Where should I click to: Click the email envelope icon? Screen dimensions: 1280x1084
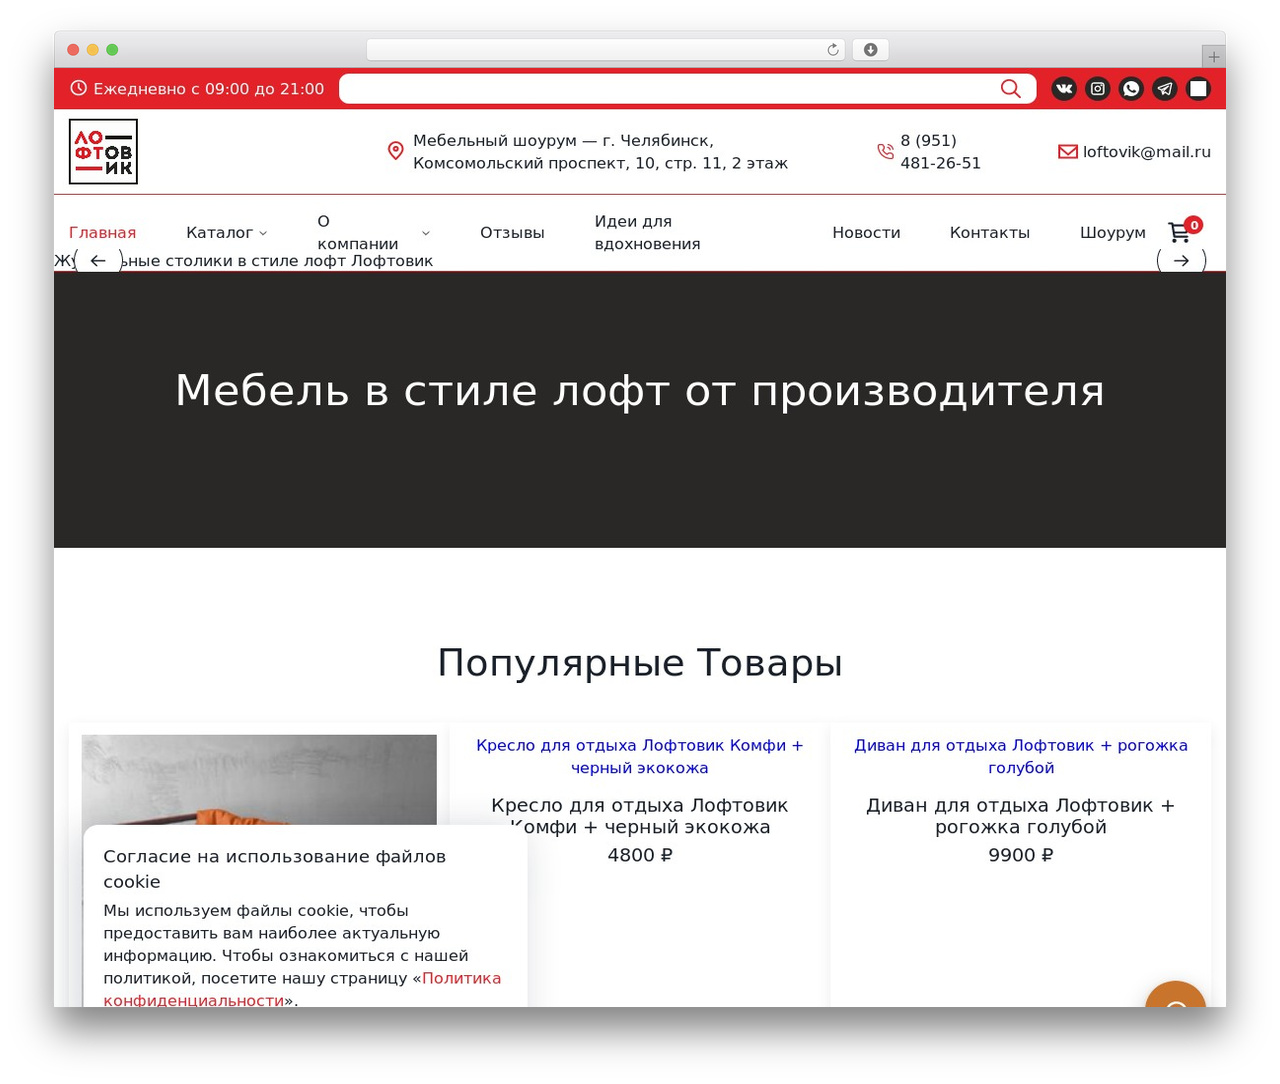[x=1067, y=152]
